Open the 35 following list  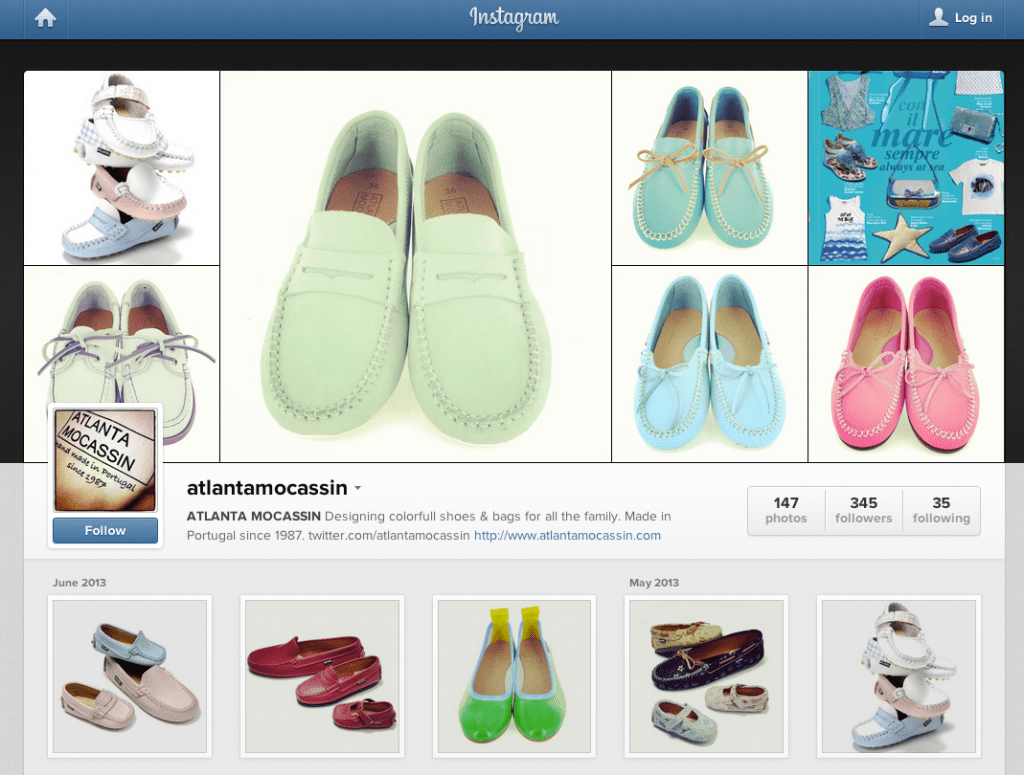pyautogui.click(x=941, y=511)
